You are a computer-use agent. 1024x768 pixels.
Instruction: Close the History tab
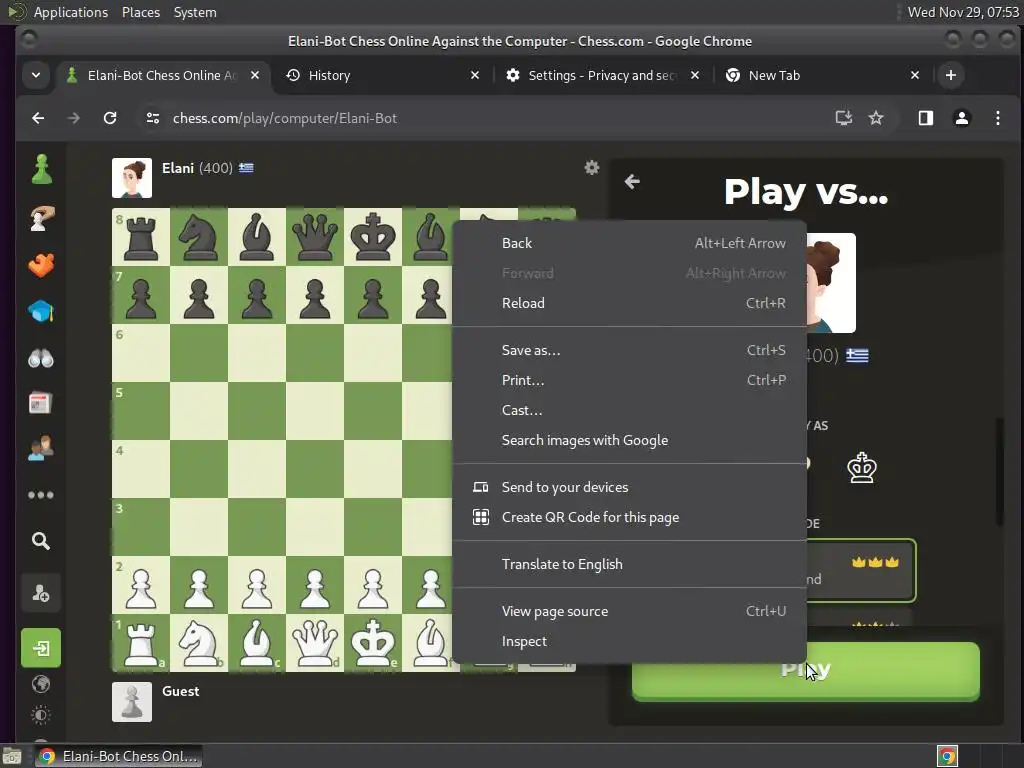click(475, 75)
